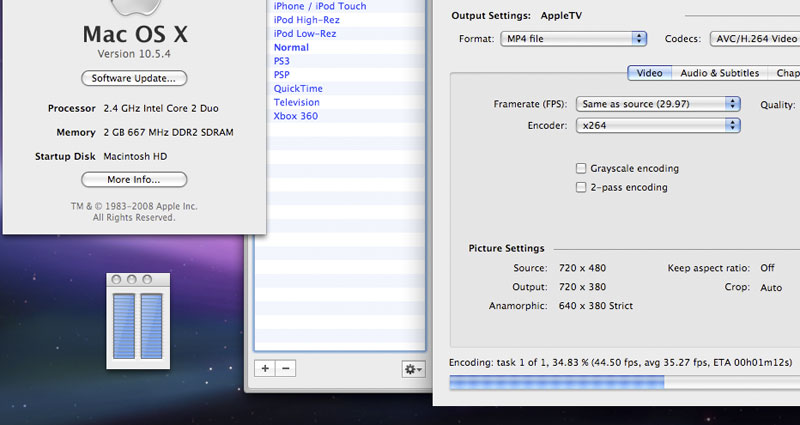The height and width of the screenshot is (425, 800).
Task: Click the 'Macintosh HD' startup disk text
Action: click(x=135, y=156)
